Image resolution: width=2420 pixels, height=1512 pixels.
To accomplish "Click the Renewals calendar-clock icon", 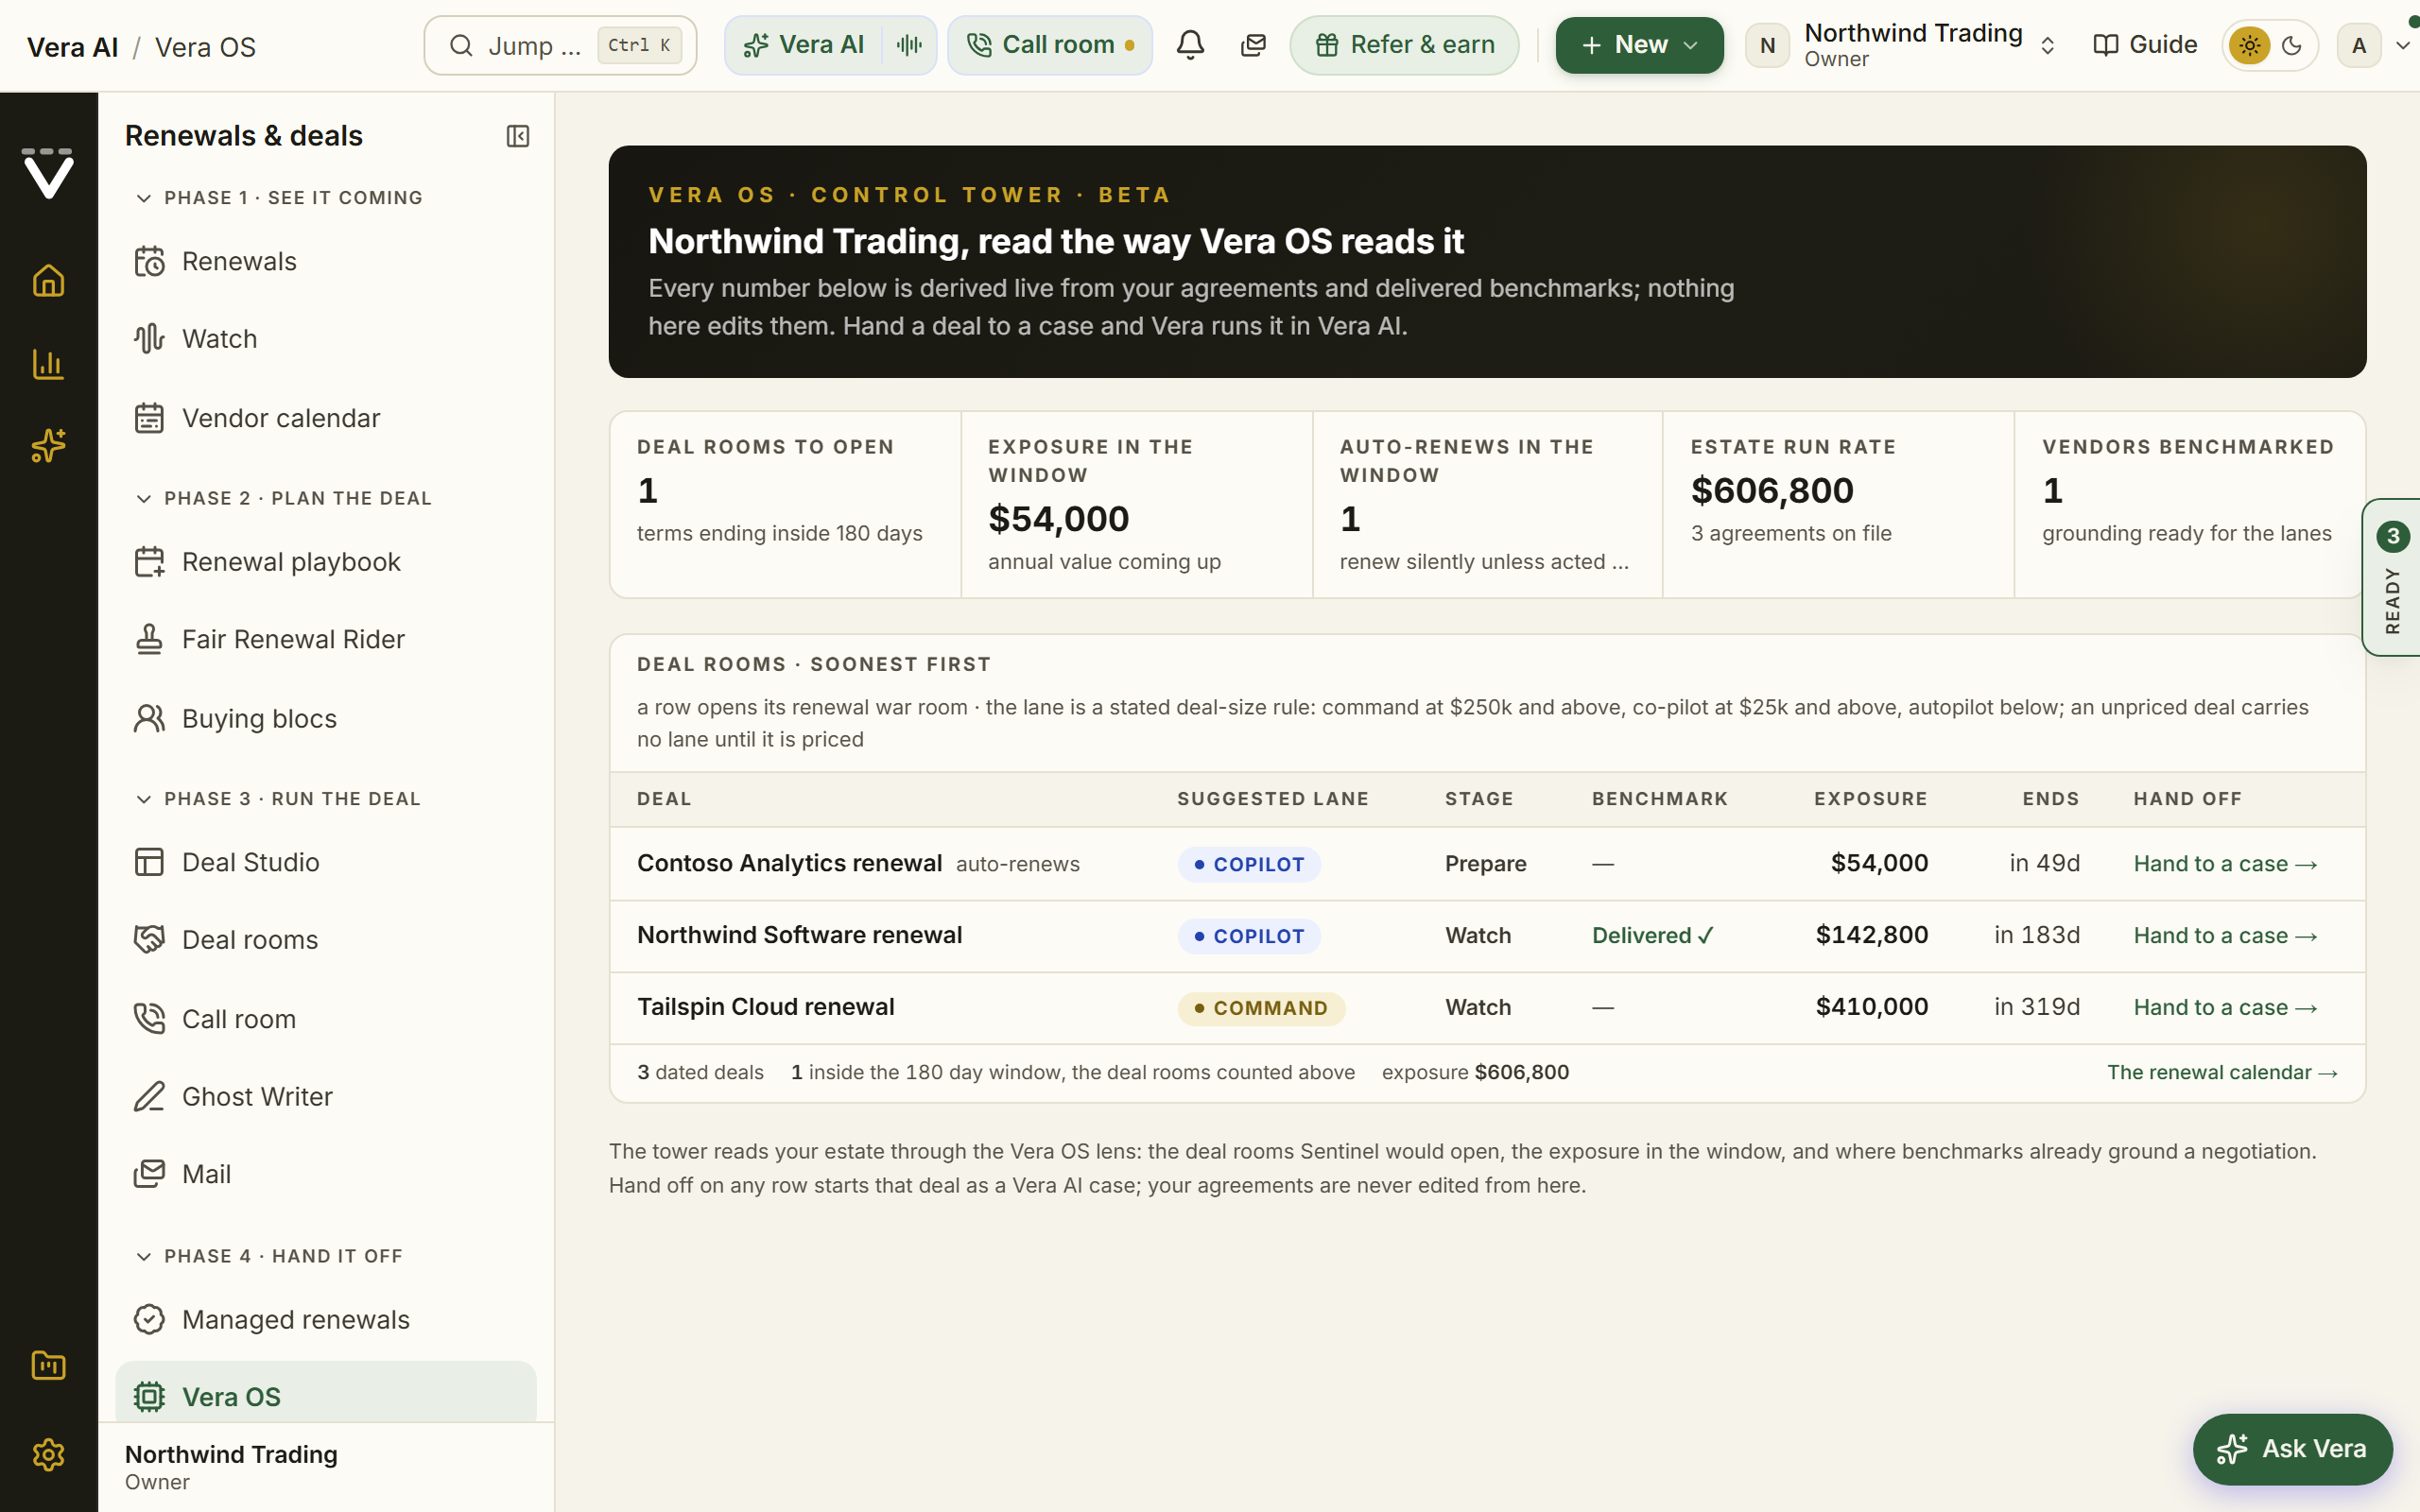I will (x=149, y=261).
